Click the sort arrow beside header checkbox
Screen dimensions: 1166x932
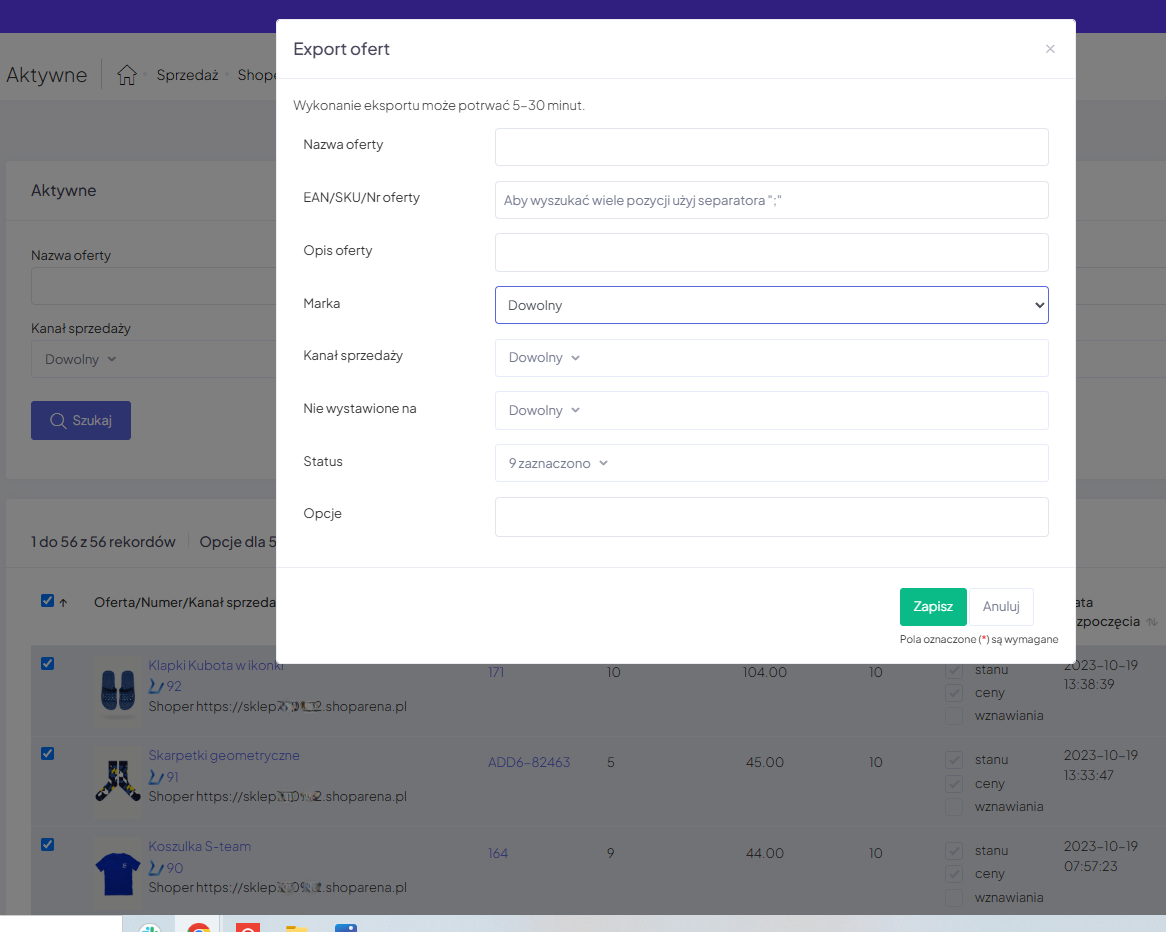63,602
